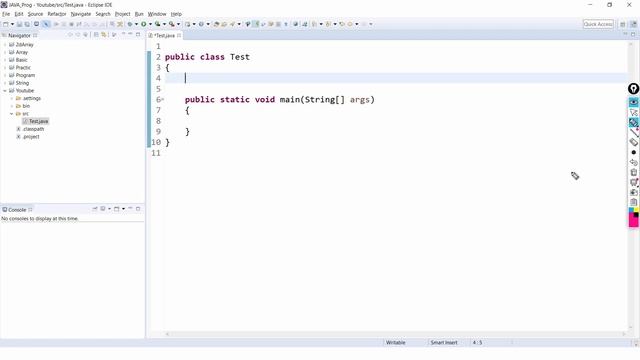Click the Run with Coverage icon
The image size is (640, 360).
[157, 24]
